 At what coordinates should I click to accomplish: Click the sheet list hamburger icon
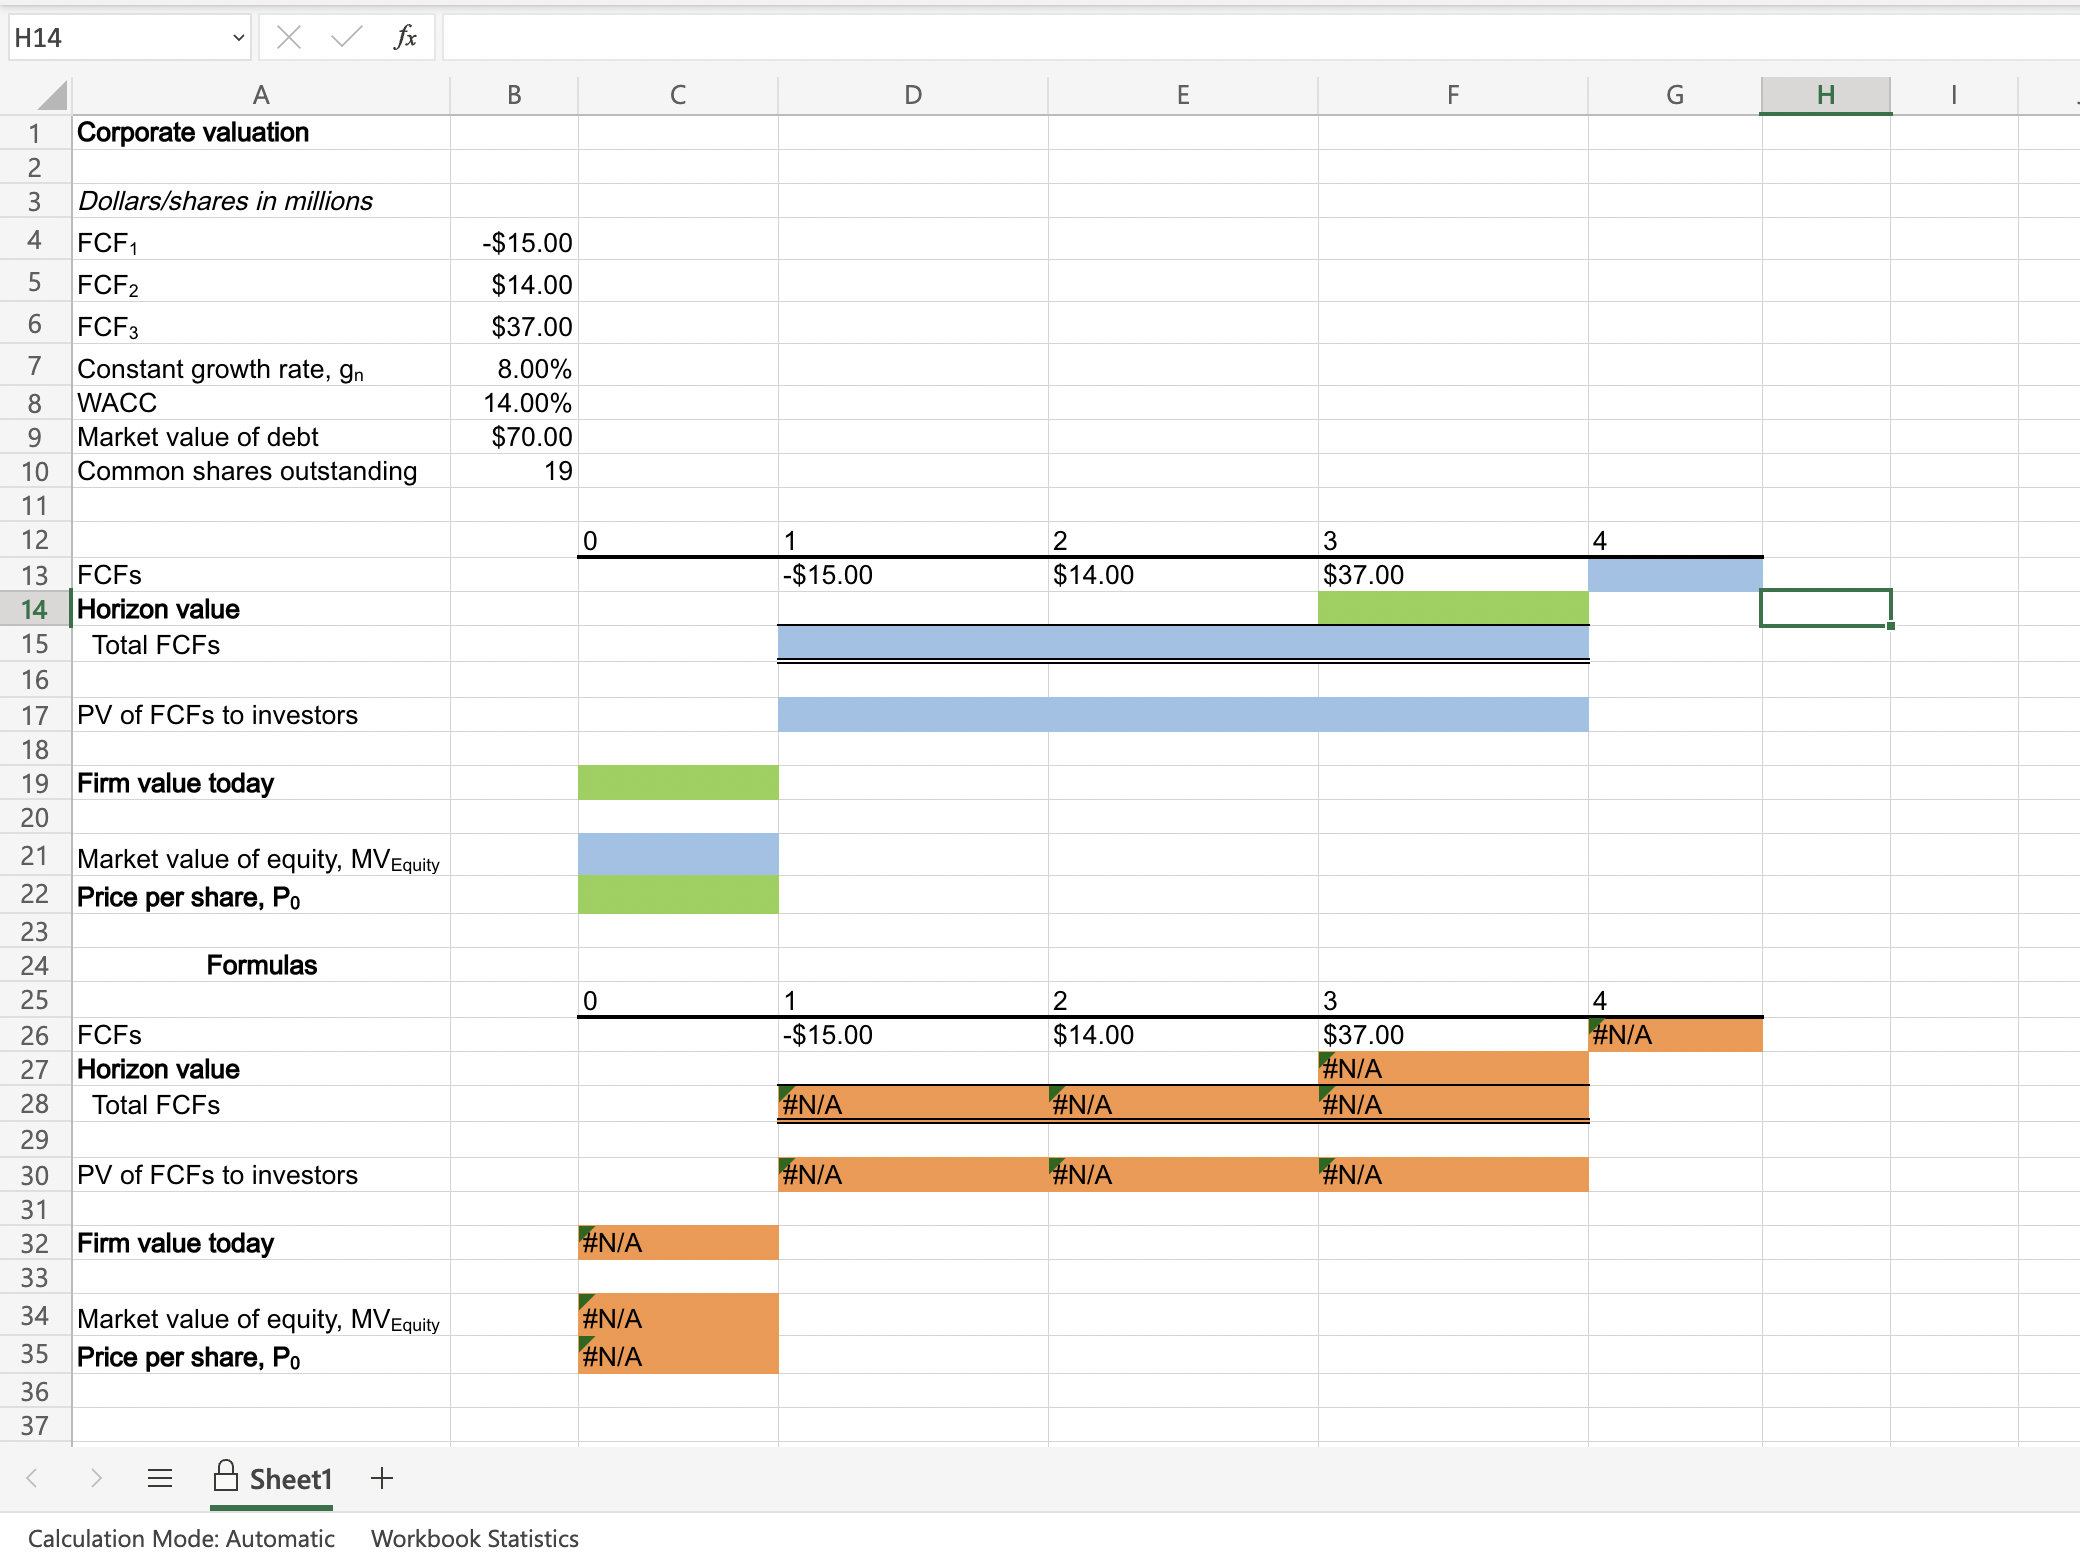pos(160,1479)
